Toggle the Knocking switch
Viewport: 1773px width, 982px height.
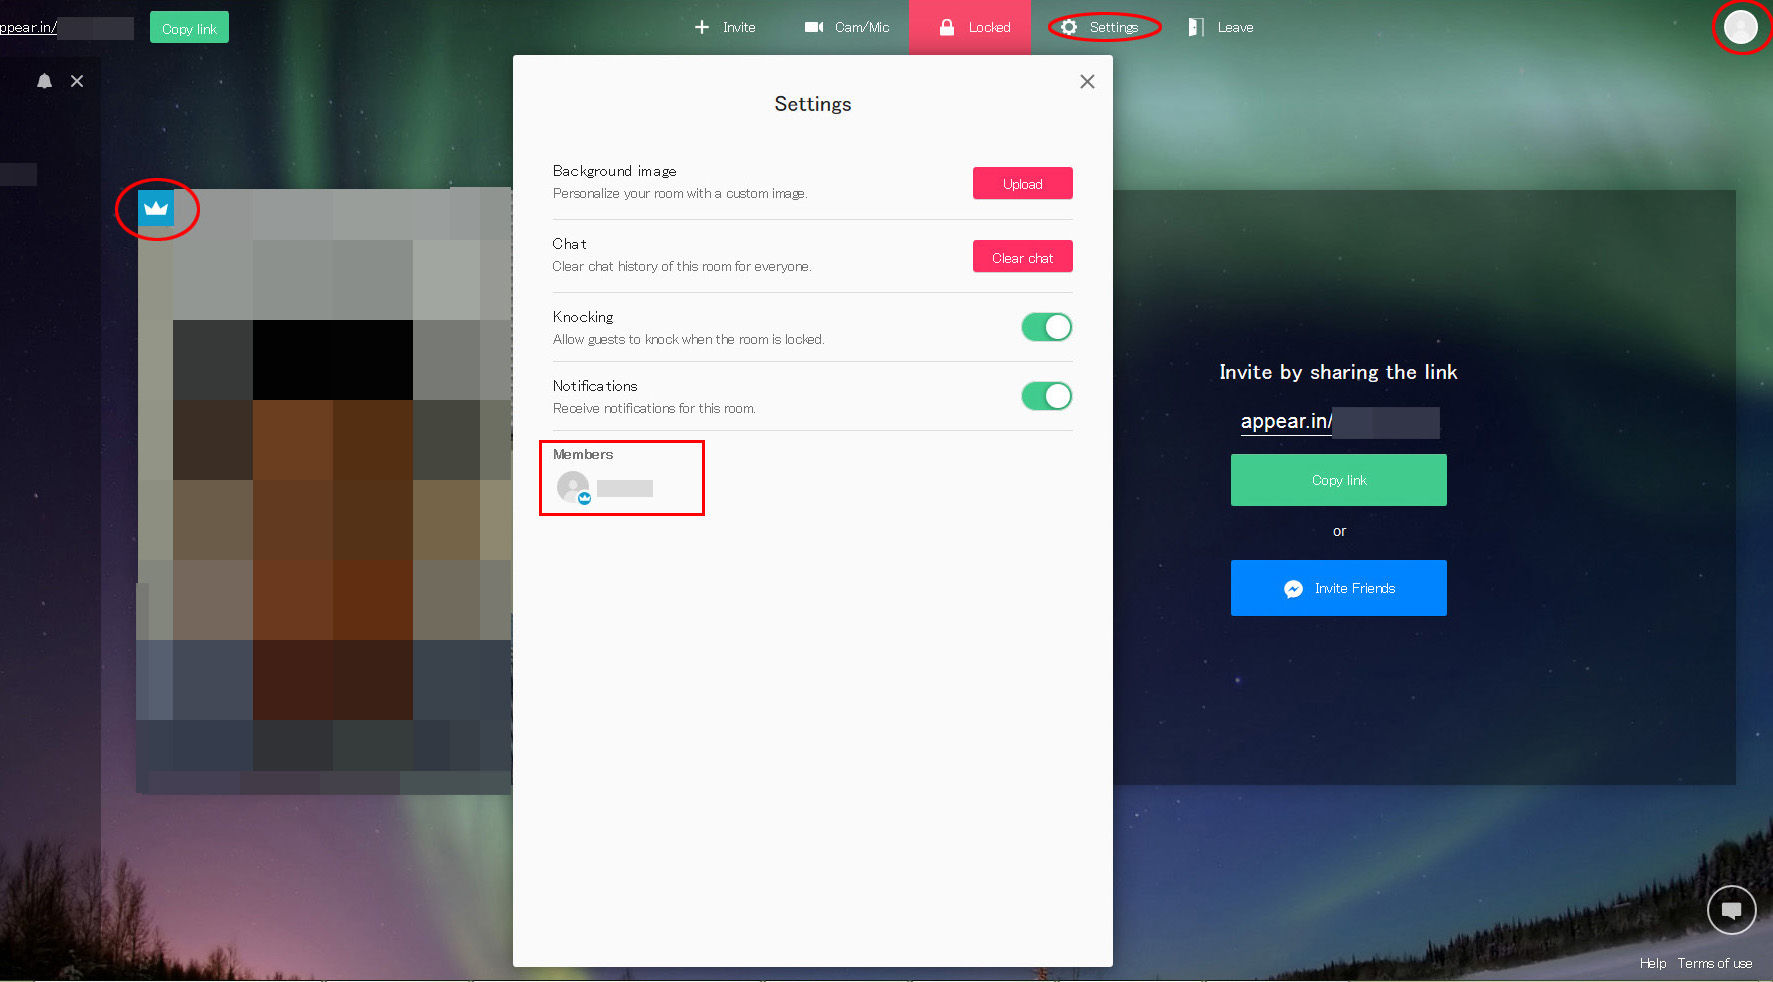tap(1046, 327)
